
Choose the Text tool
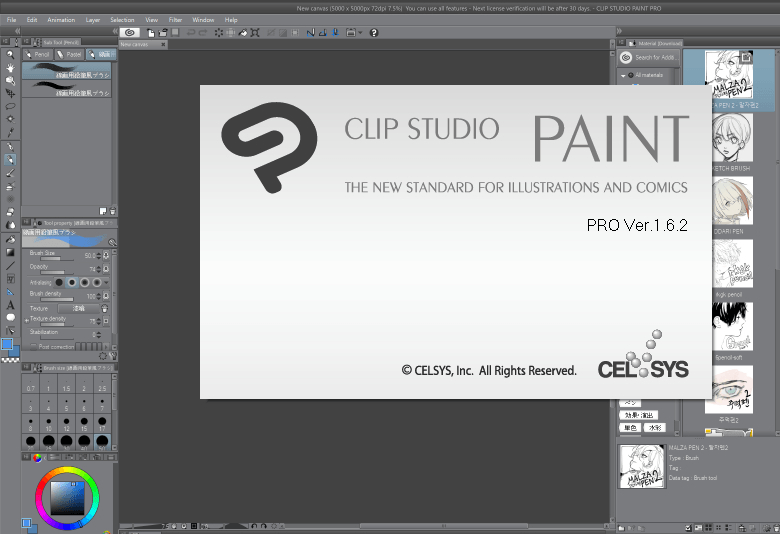click(10, 305)
